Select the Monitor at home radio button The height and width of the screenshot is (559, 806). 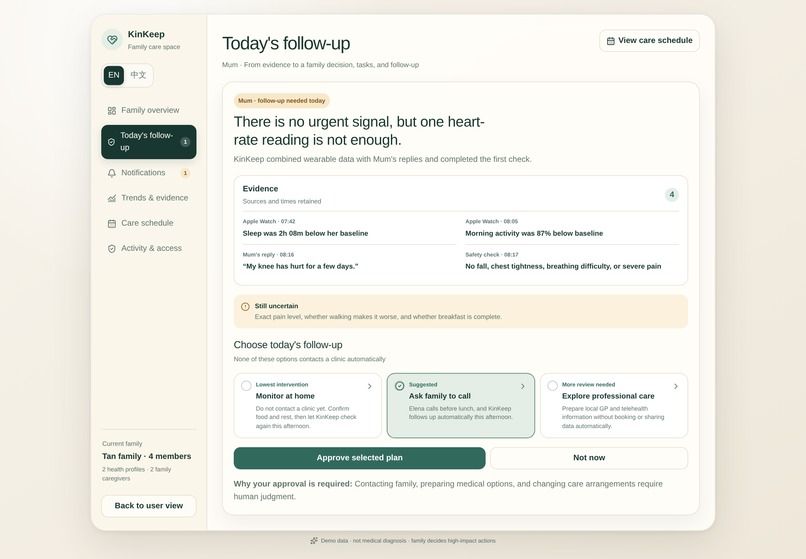tap(246, 386)
